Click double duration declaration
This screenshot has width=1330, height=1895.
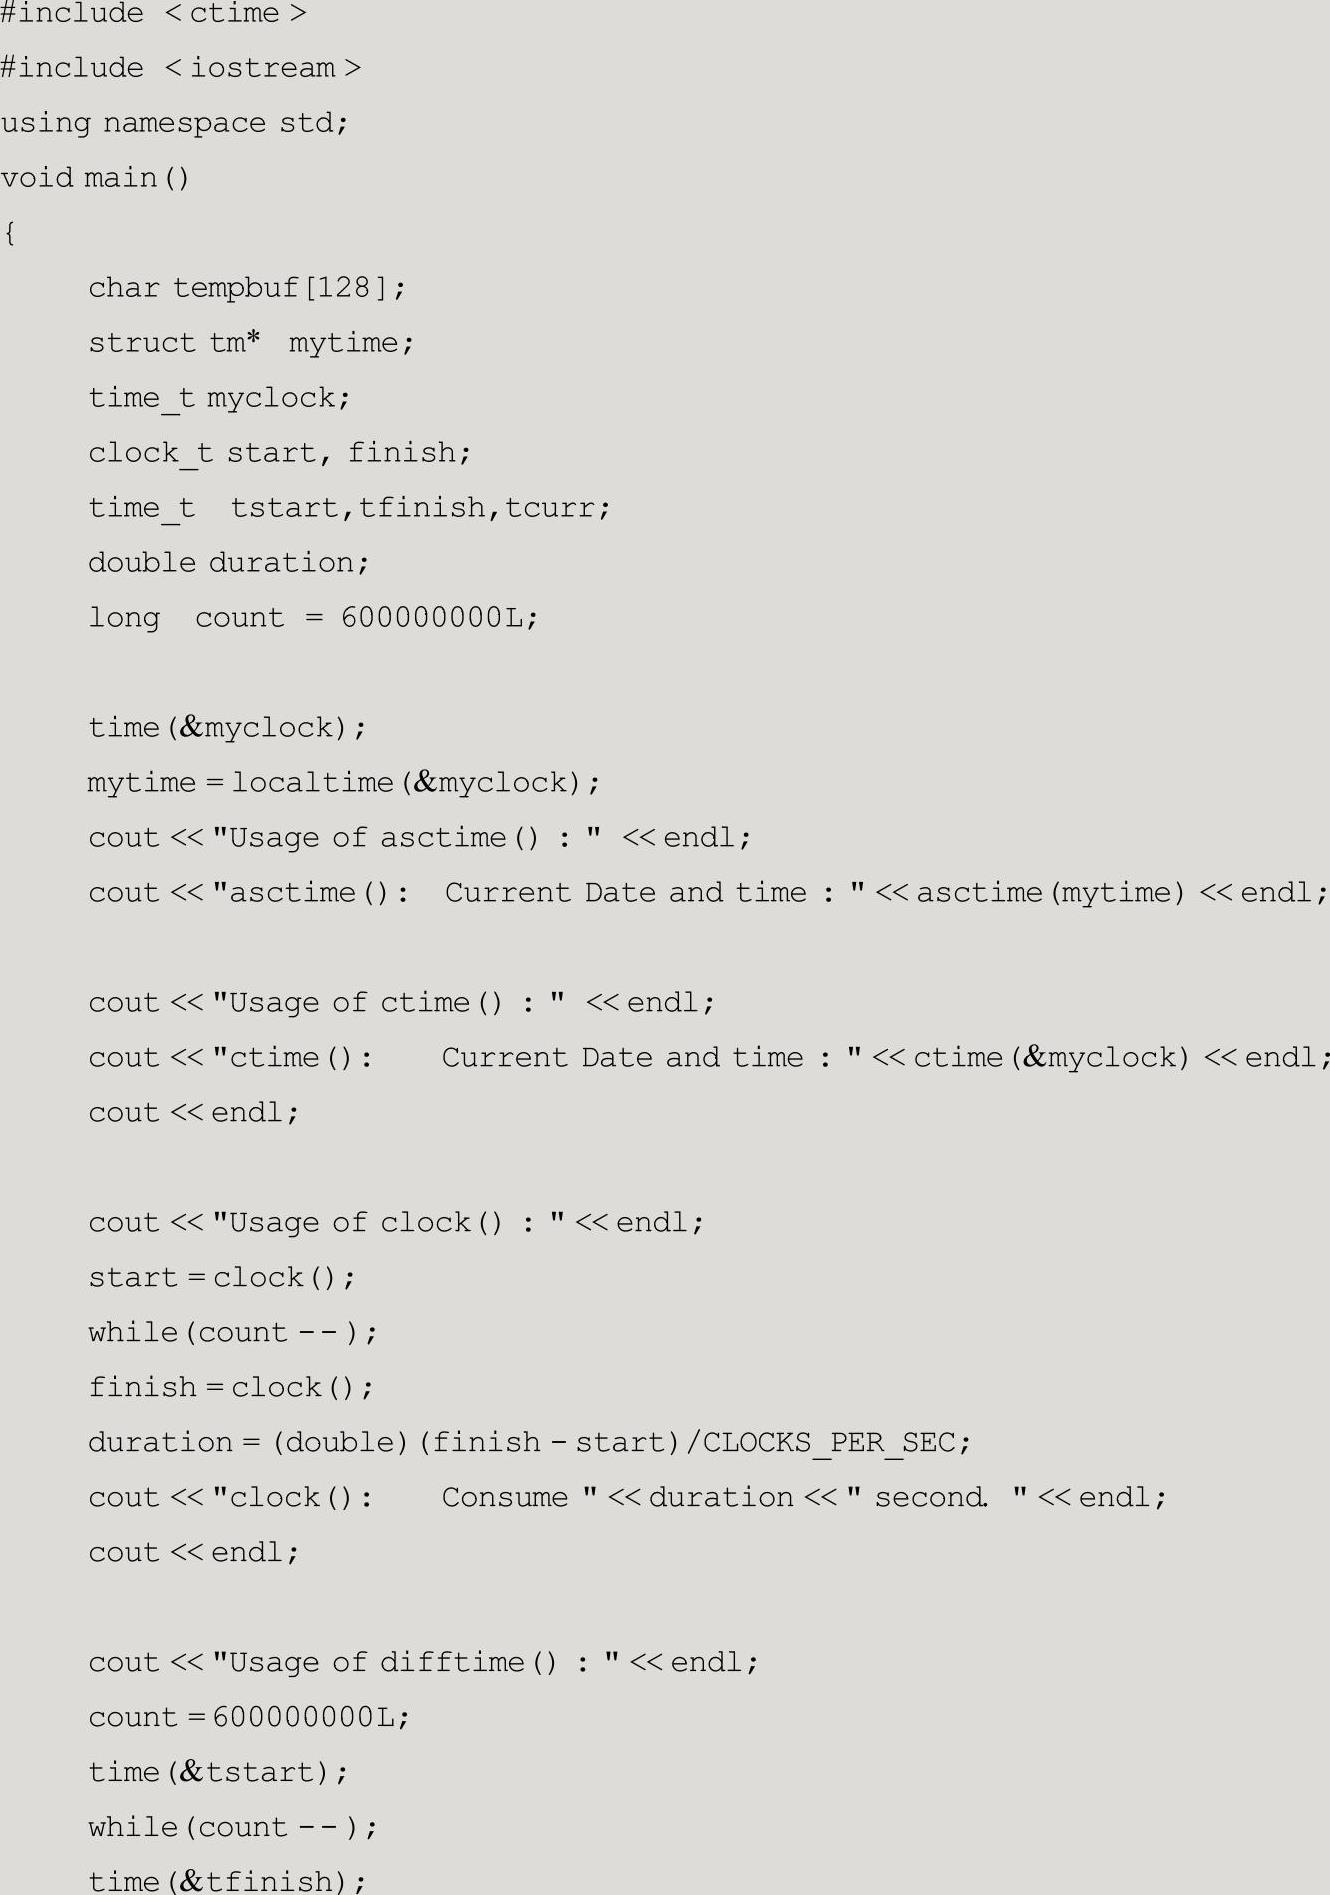point(228,563)
